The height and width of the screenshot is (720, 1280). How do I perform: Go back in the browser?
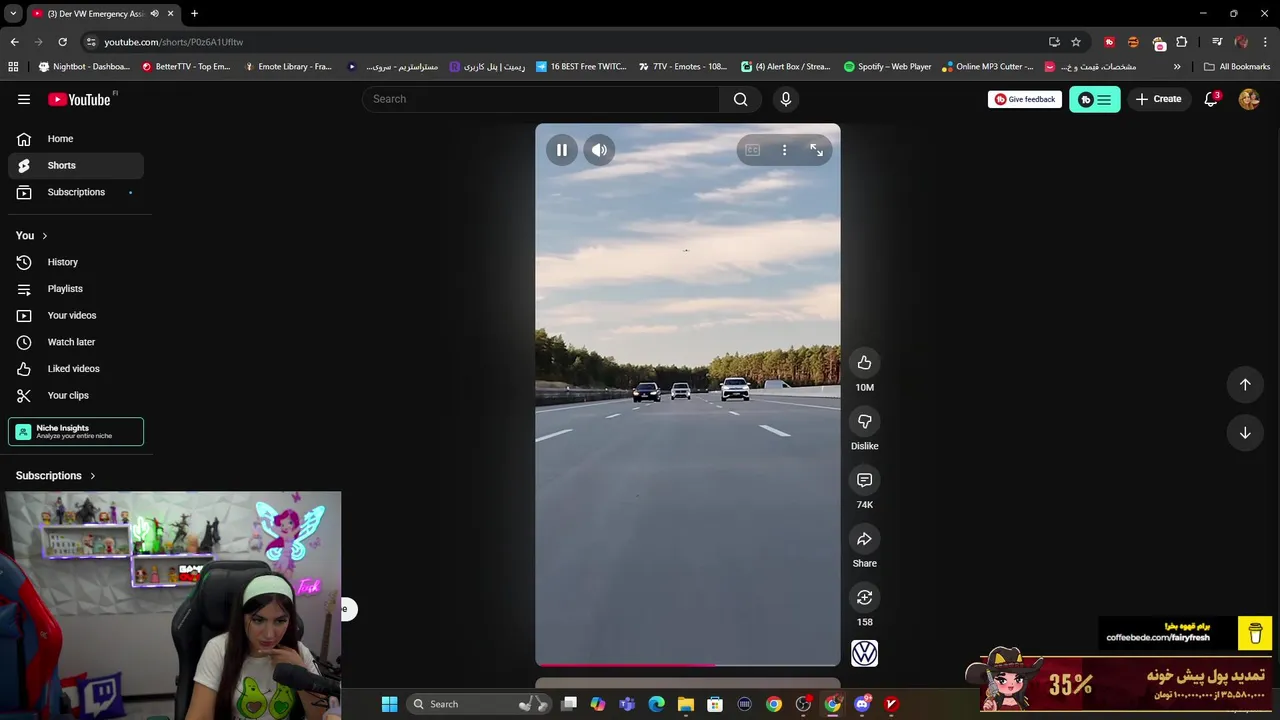14,42
